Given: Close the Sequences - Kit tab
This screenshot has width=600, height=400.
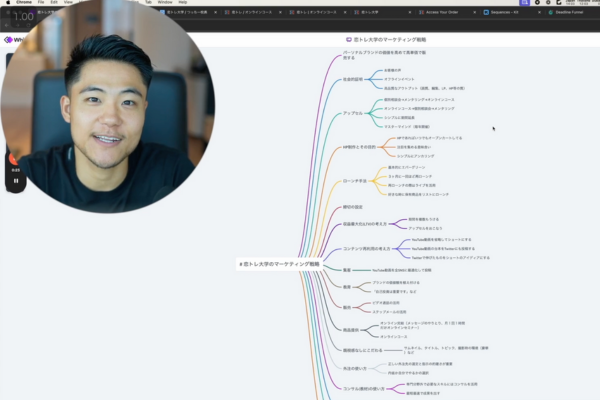Looking at the screenshot, I should [540, 12].
